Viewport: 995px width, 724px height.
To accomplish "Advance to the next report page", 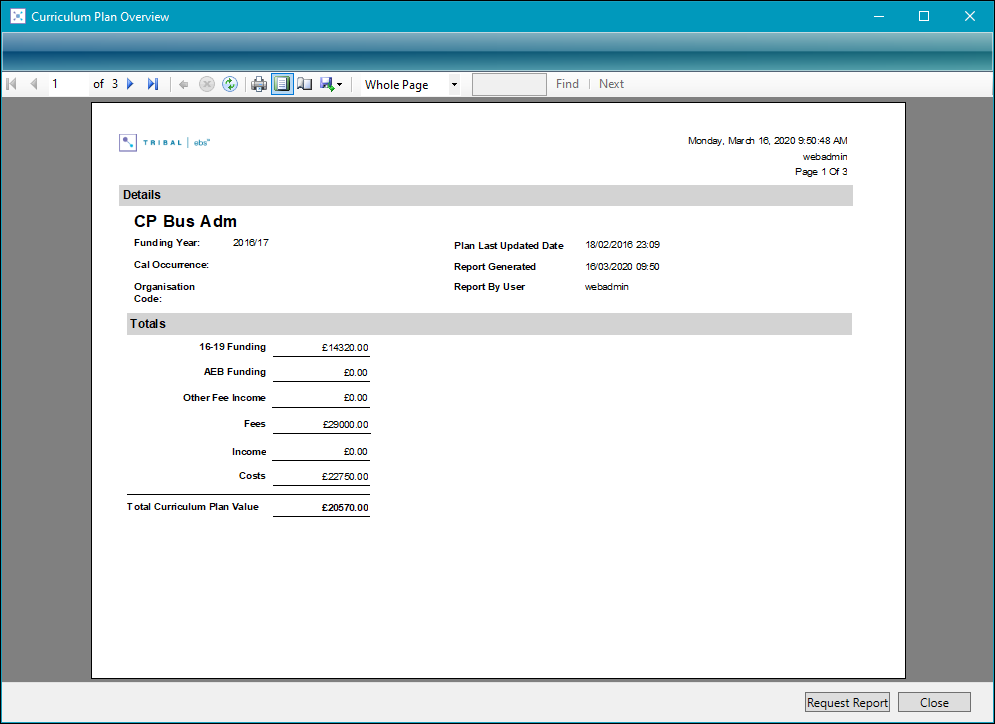I will click(130, 85).
